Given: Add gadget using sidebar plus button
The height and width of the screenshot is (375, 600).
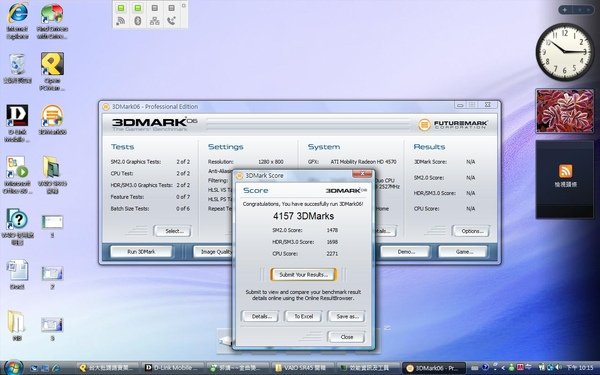Looking at the screenshot, I should click(x=565, y=10).
